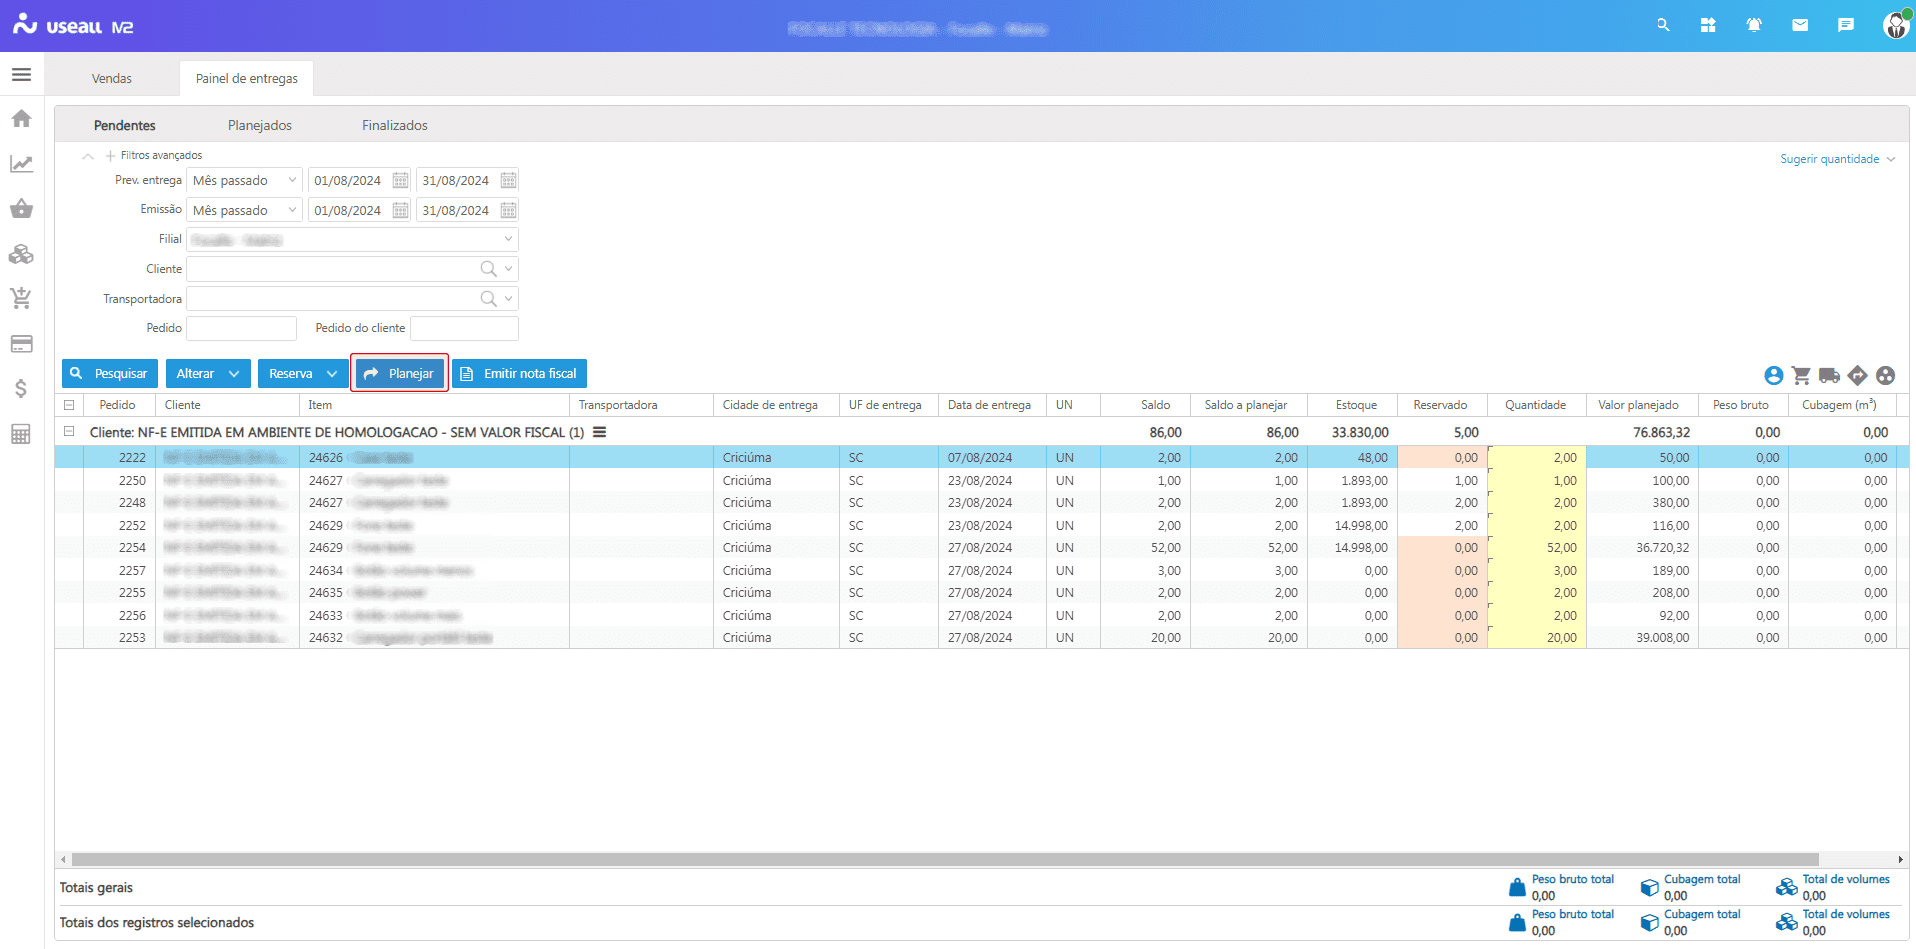Open the search icon in top bar
Screen dimensions: 1916x949
1663,25
